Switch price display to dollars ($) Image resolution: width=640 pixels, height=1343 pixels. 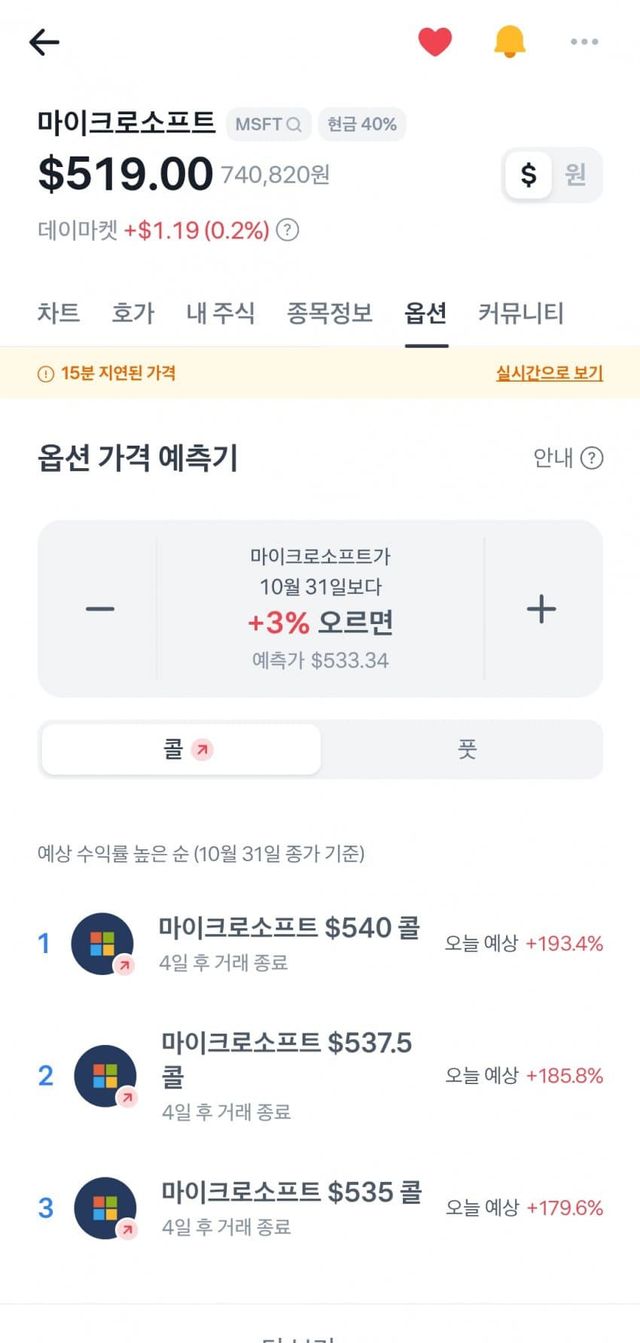coord(528,175)
